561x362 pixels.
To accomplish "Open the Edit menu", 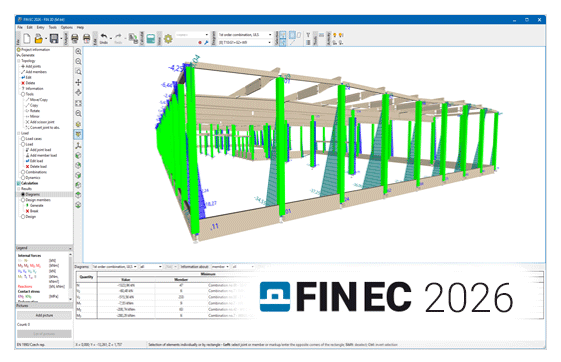I will click(x=30, y=27).
